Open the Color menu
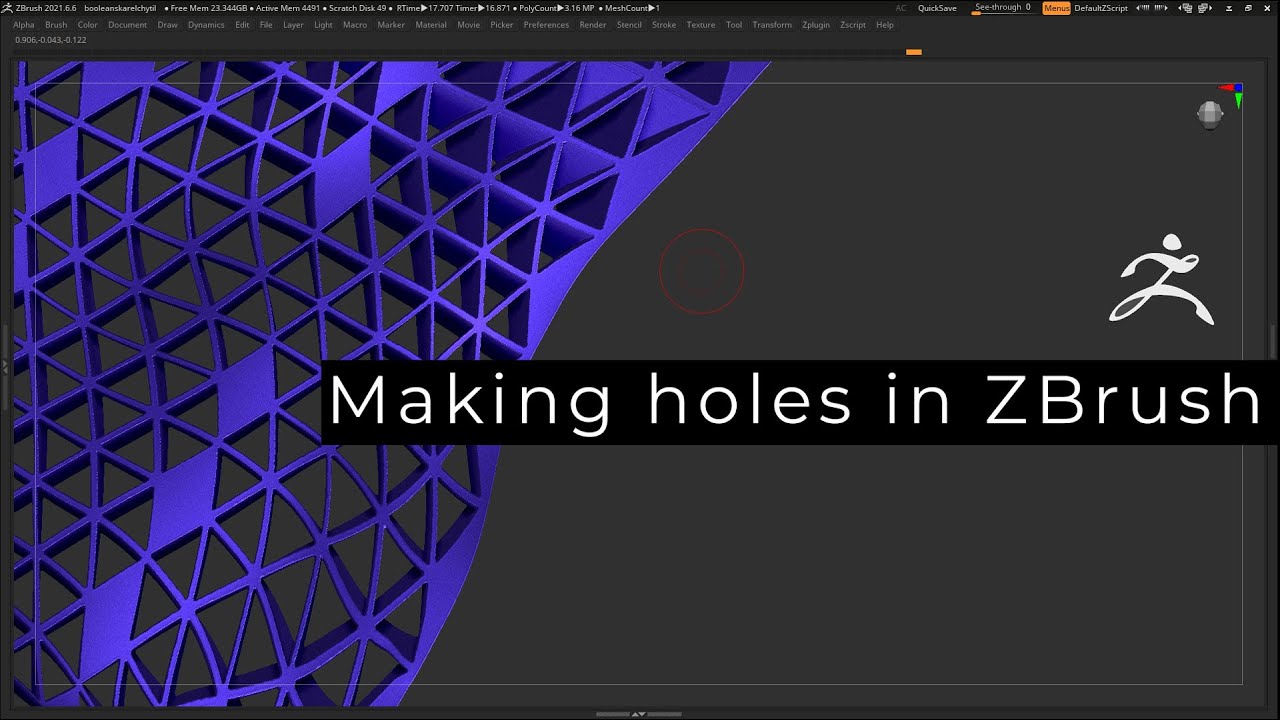Viewport: 1280px width, 720px height. tap(88, 25)
